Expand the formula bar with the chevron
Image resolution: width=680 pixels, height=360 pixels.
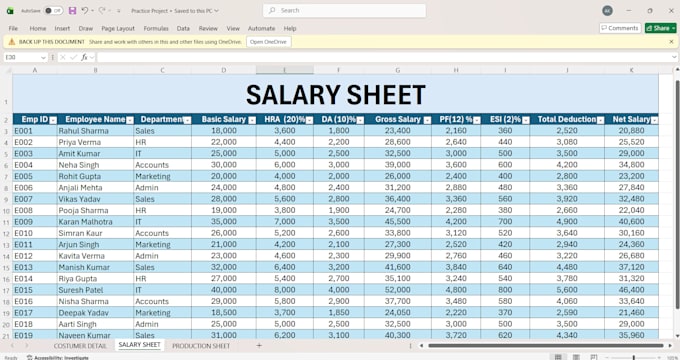(x=674, y=57)
